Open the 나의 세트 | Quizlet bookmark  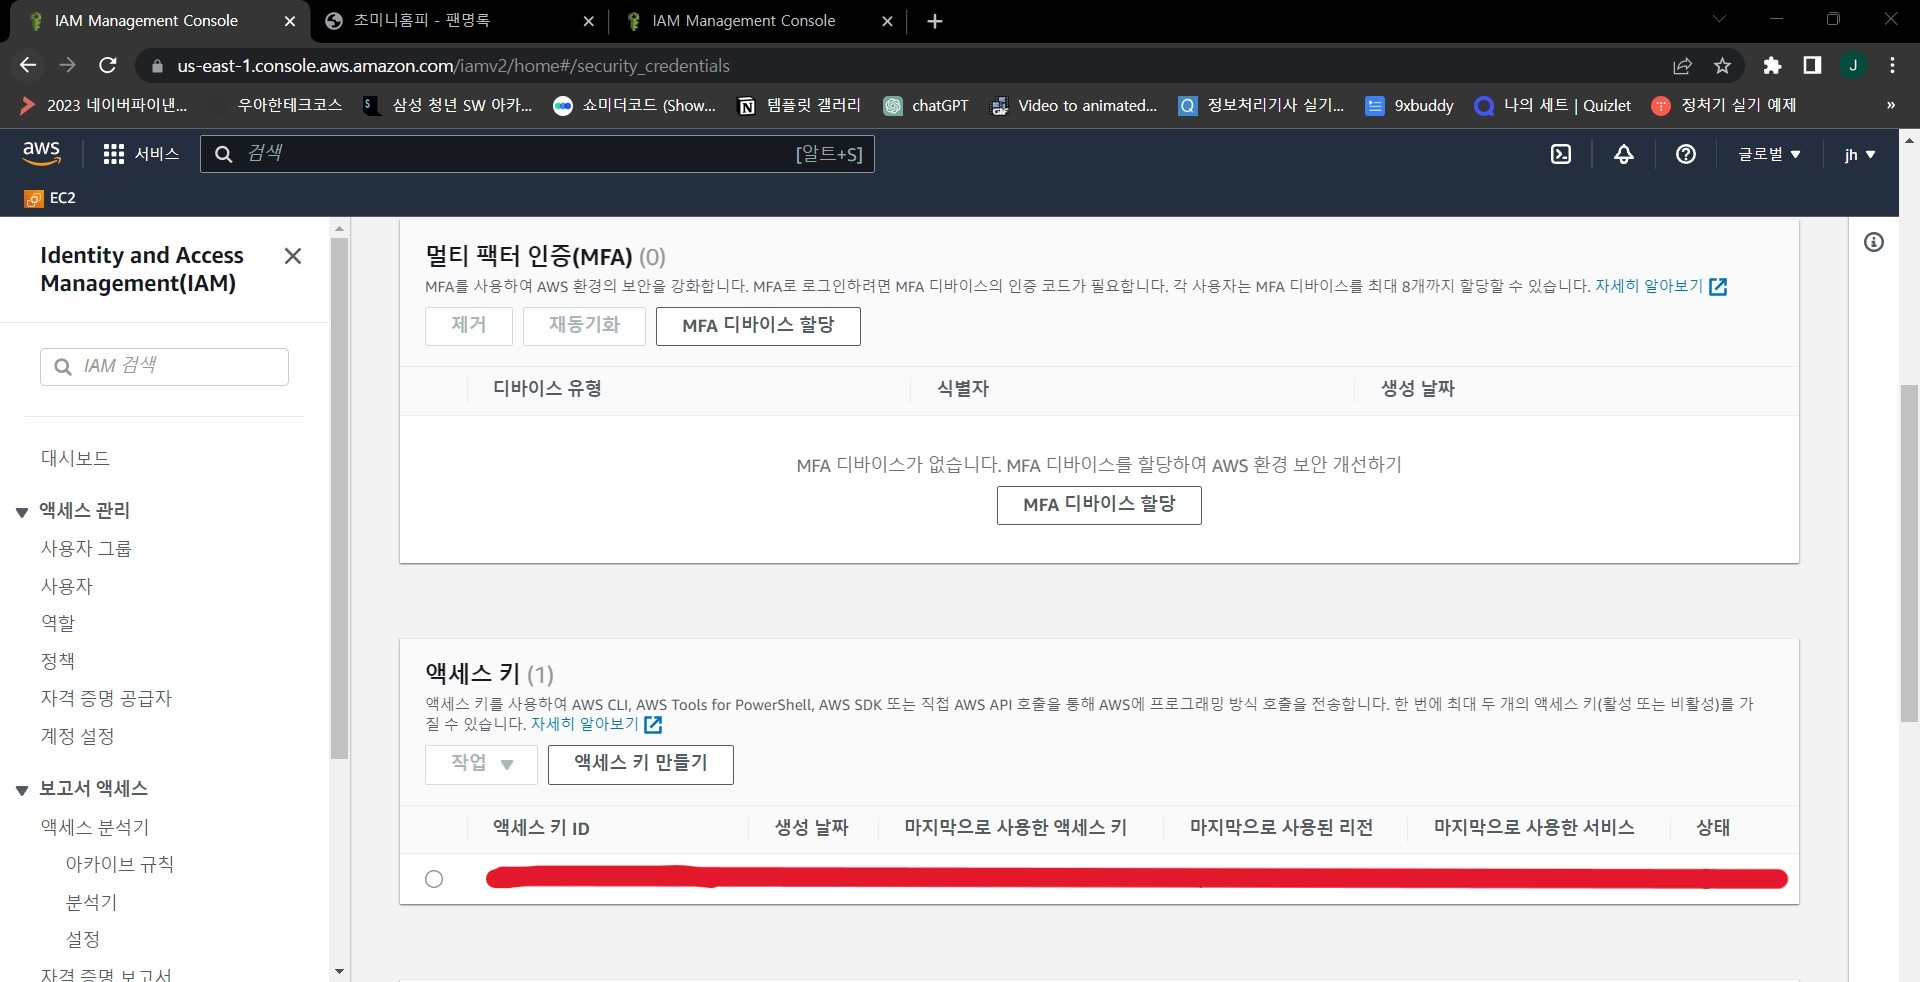(1552, 105)
